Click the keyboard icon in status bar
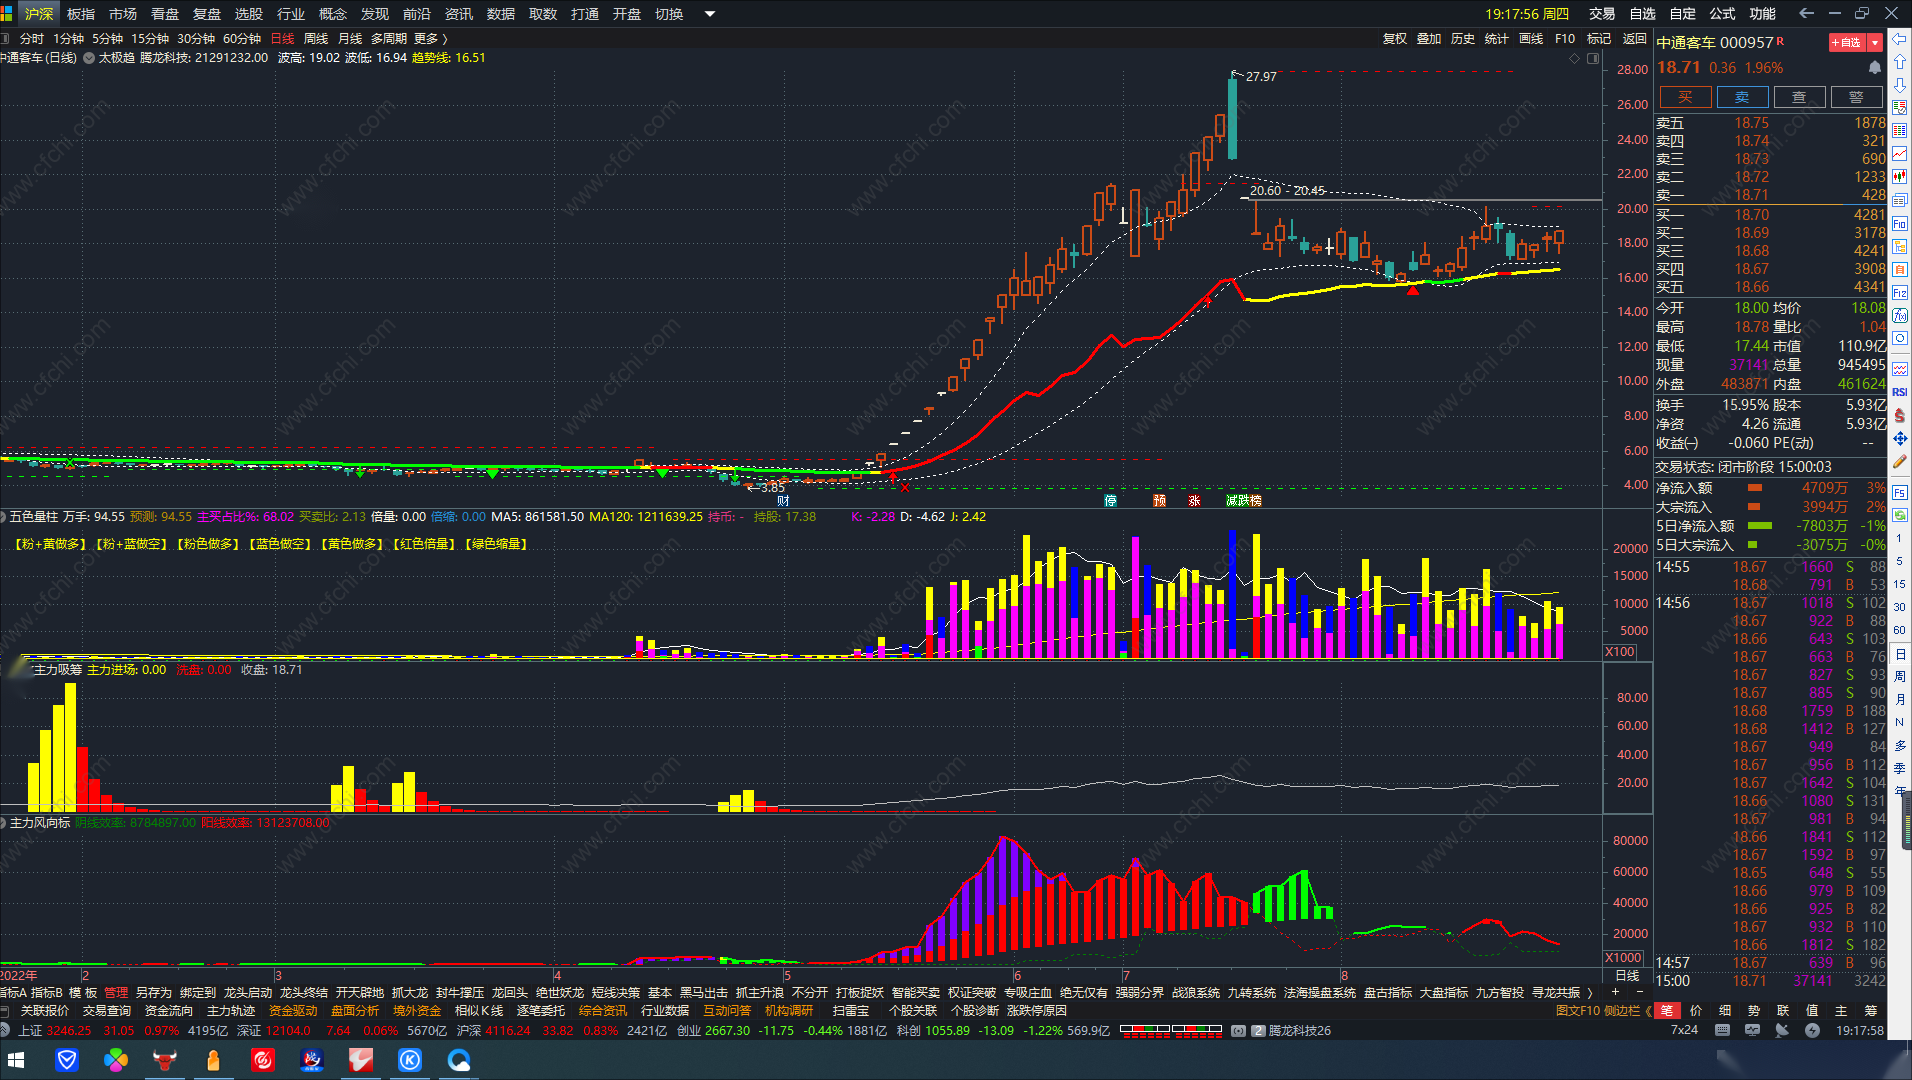The width and height of the screenshot is (1912, 1080). [x=1723, y=1030]
